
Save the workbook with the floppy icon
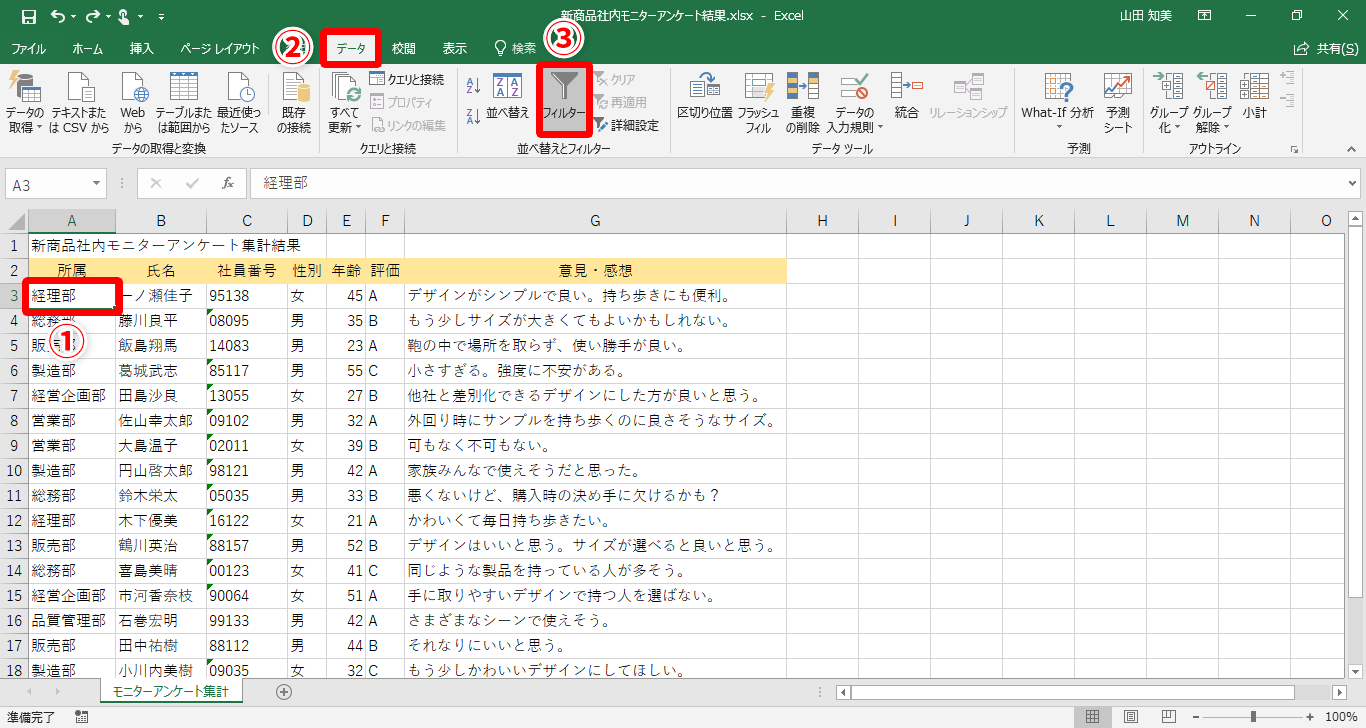pos(28,16)
